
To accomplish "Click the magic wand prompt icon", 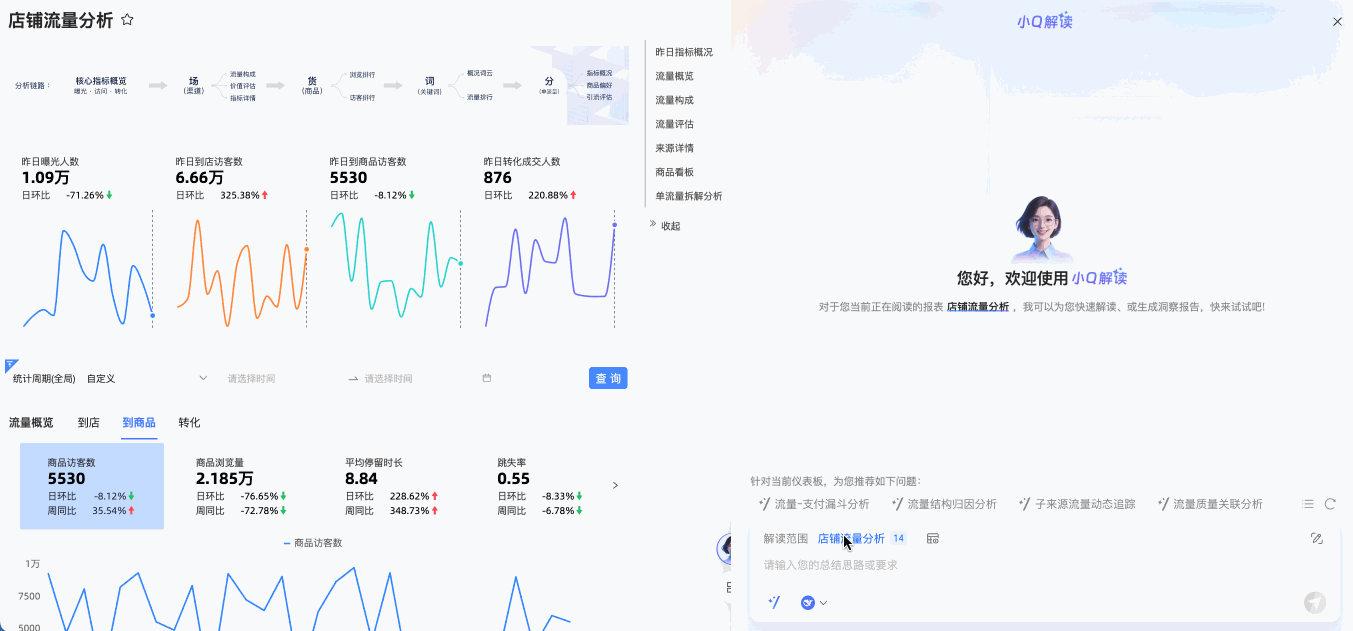I will click(773, 602).
